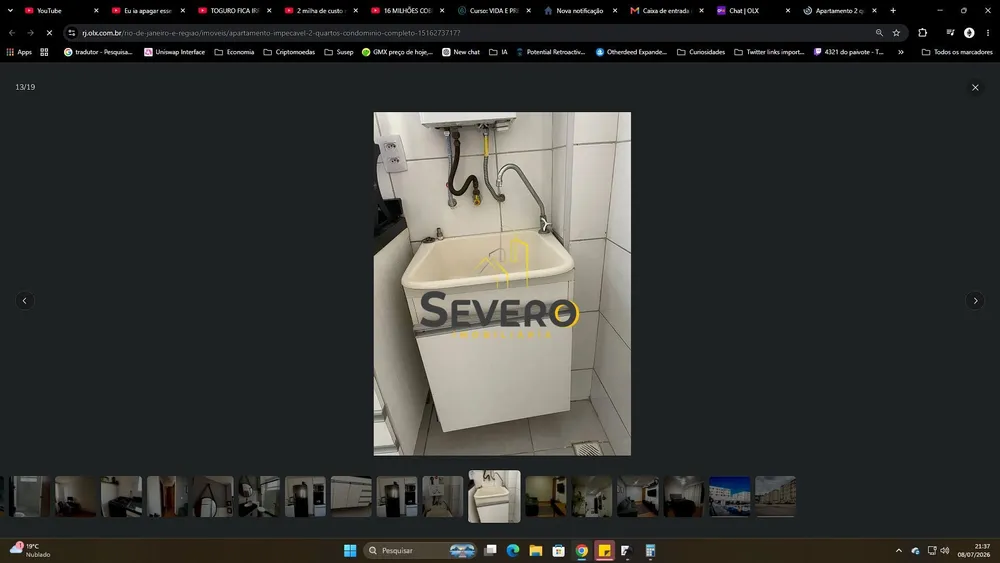The height and width of the screenshot is (563, 1000).
Task: Close the photo gallery viewer
Action: tap(974, 87)
